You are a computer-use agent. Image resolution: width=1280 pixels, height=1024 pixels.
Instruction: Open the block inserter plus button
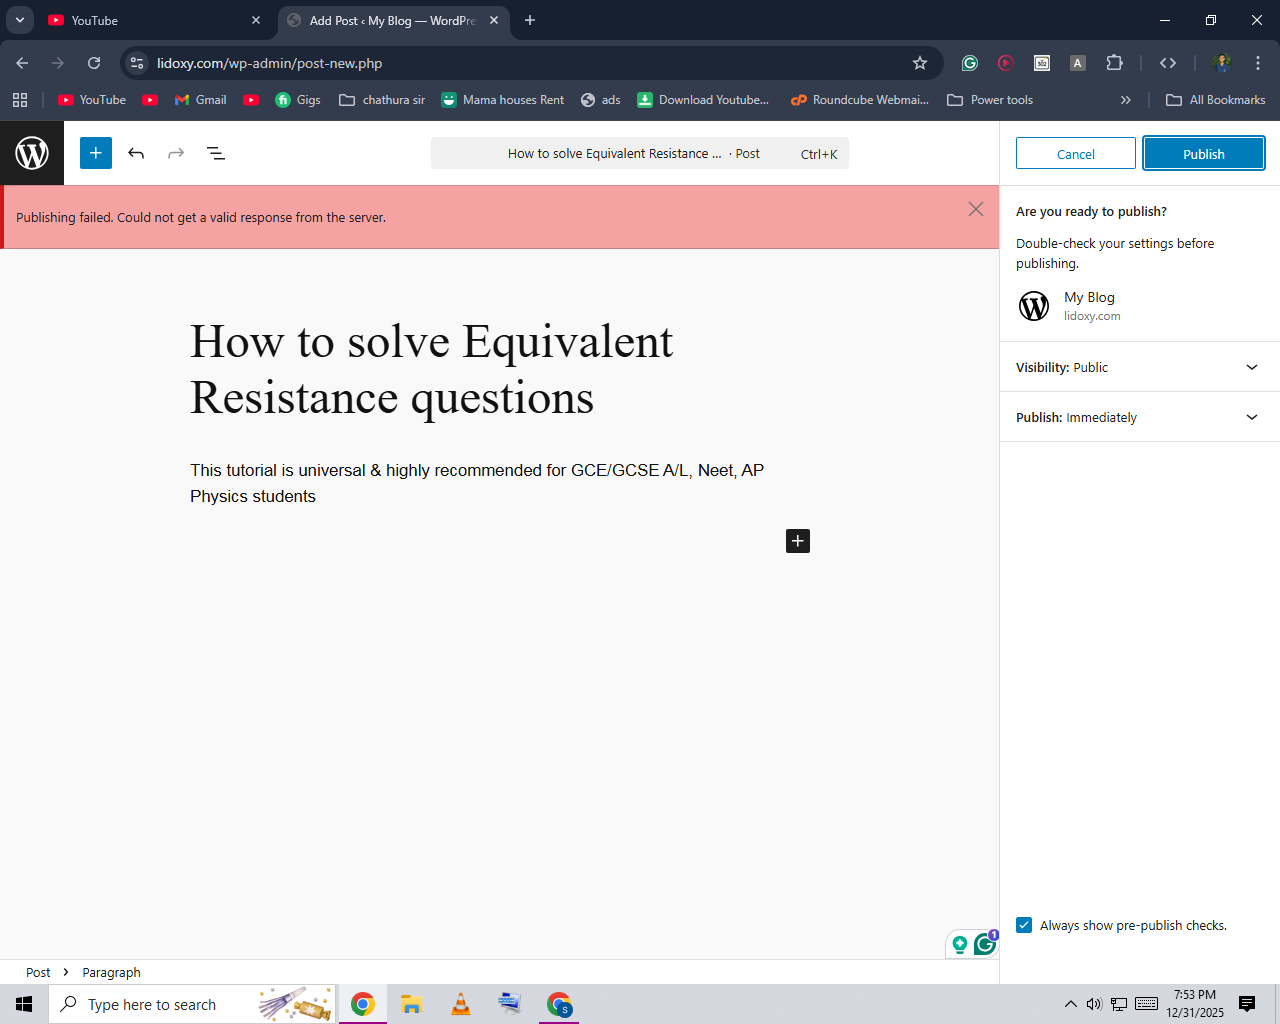(x=96, y=153)
